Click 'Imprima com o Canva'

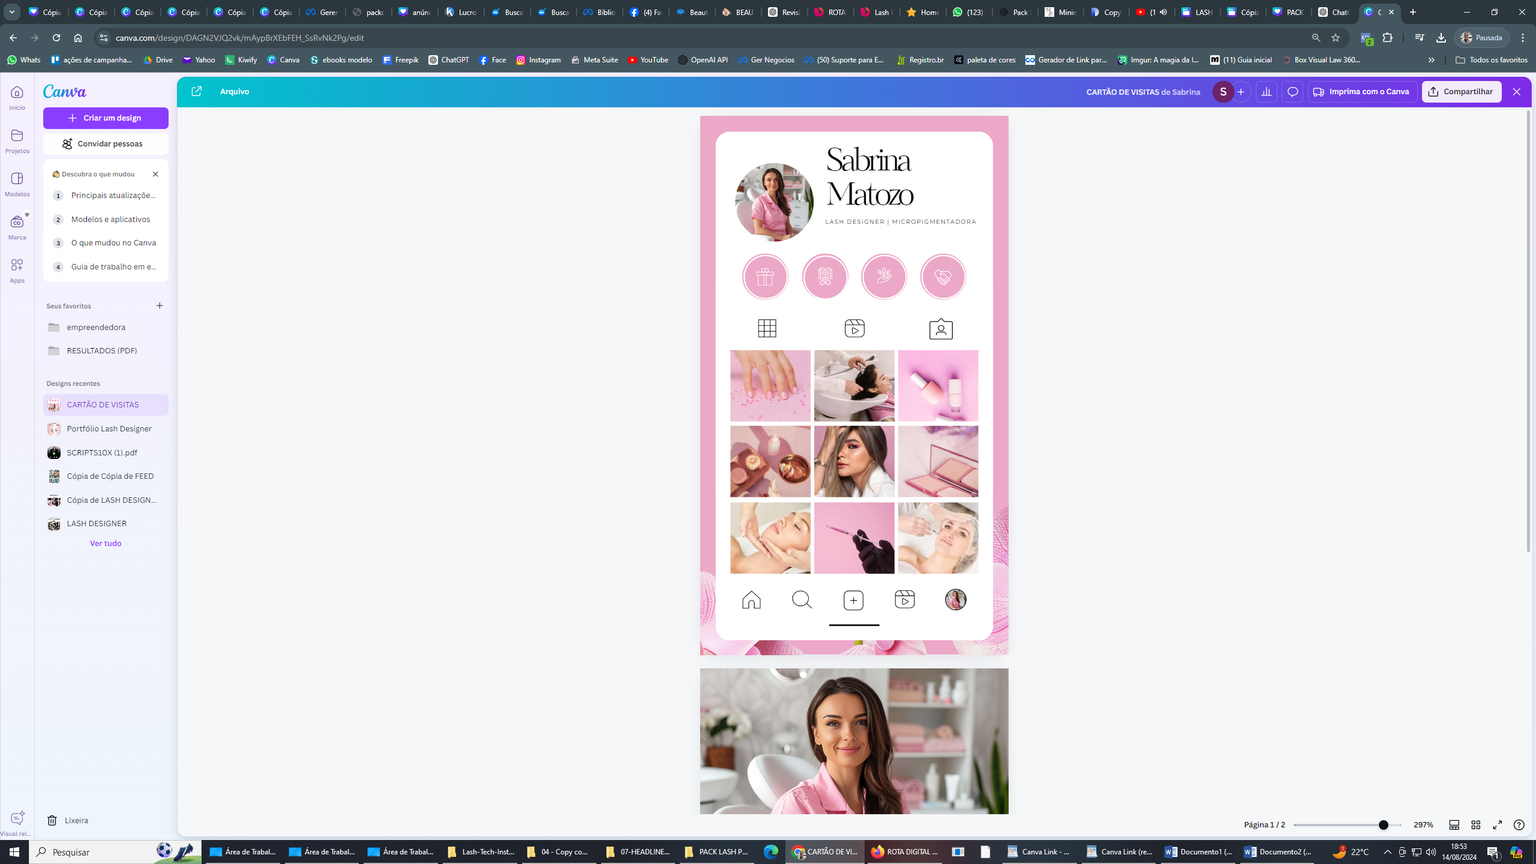click(x=1361, y=92)
